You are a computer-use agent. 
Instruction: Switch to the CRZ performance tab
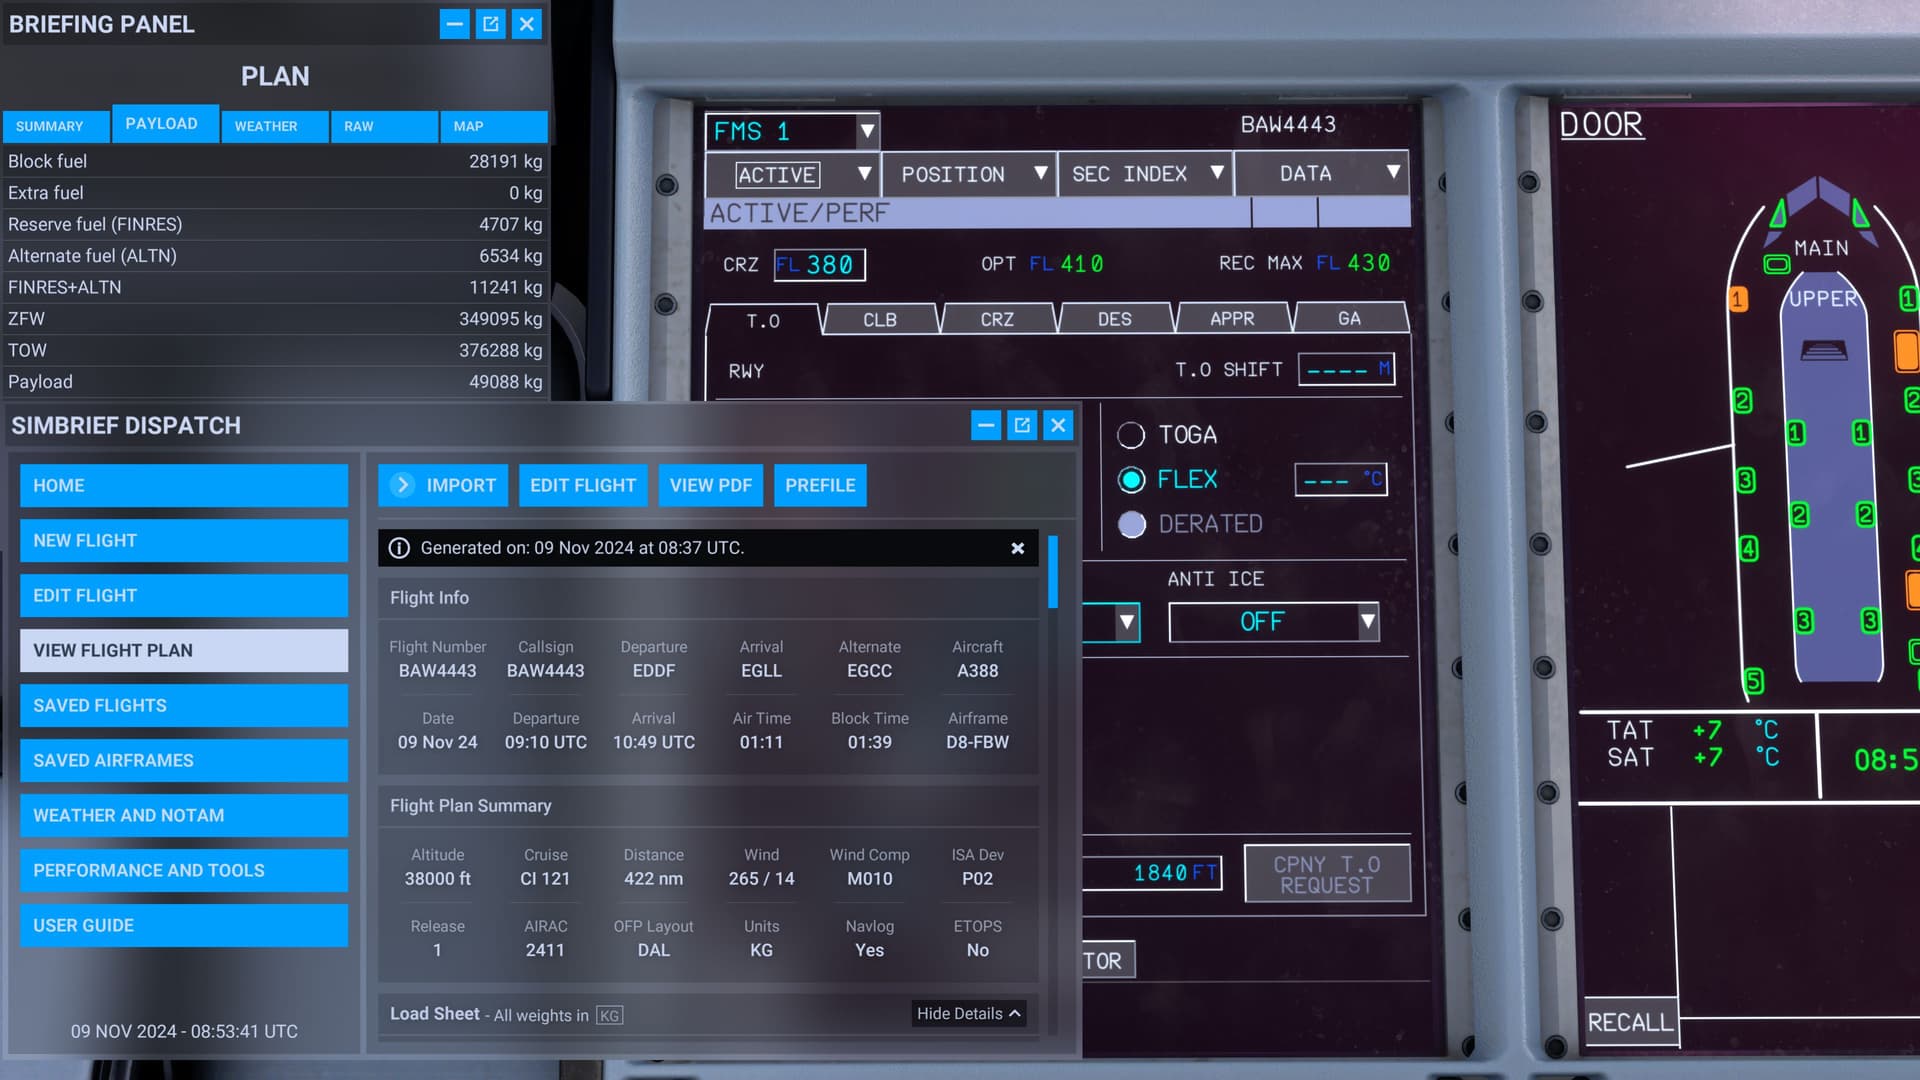coord(997,319)
